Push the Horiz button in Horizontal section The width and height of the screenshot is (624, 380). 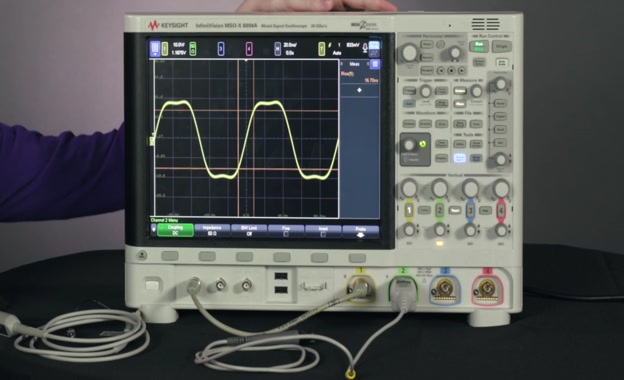(x=427, y=44)
